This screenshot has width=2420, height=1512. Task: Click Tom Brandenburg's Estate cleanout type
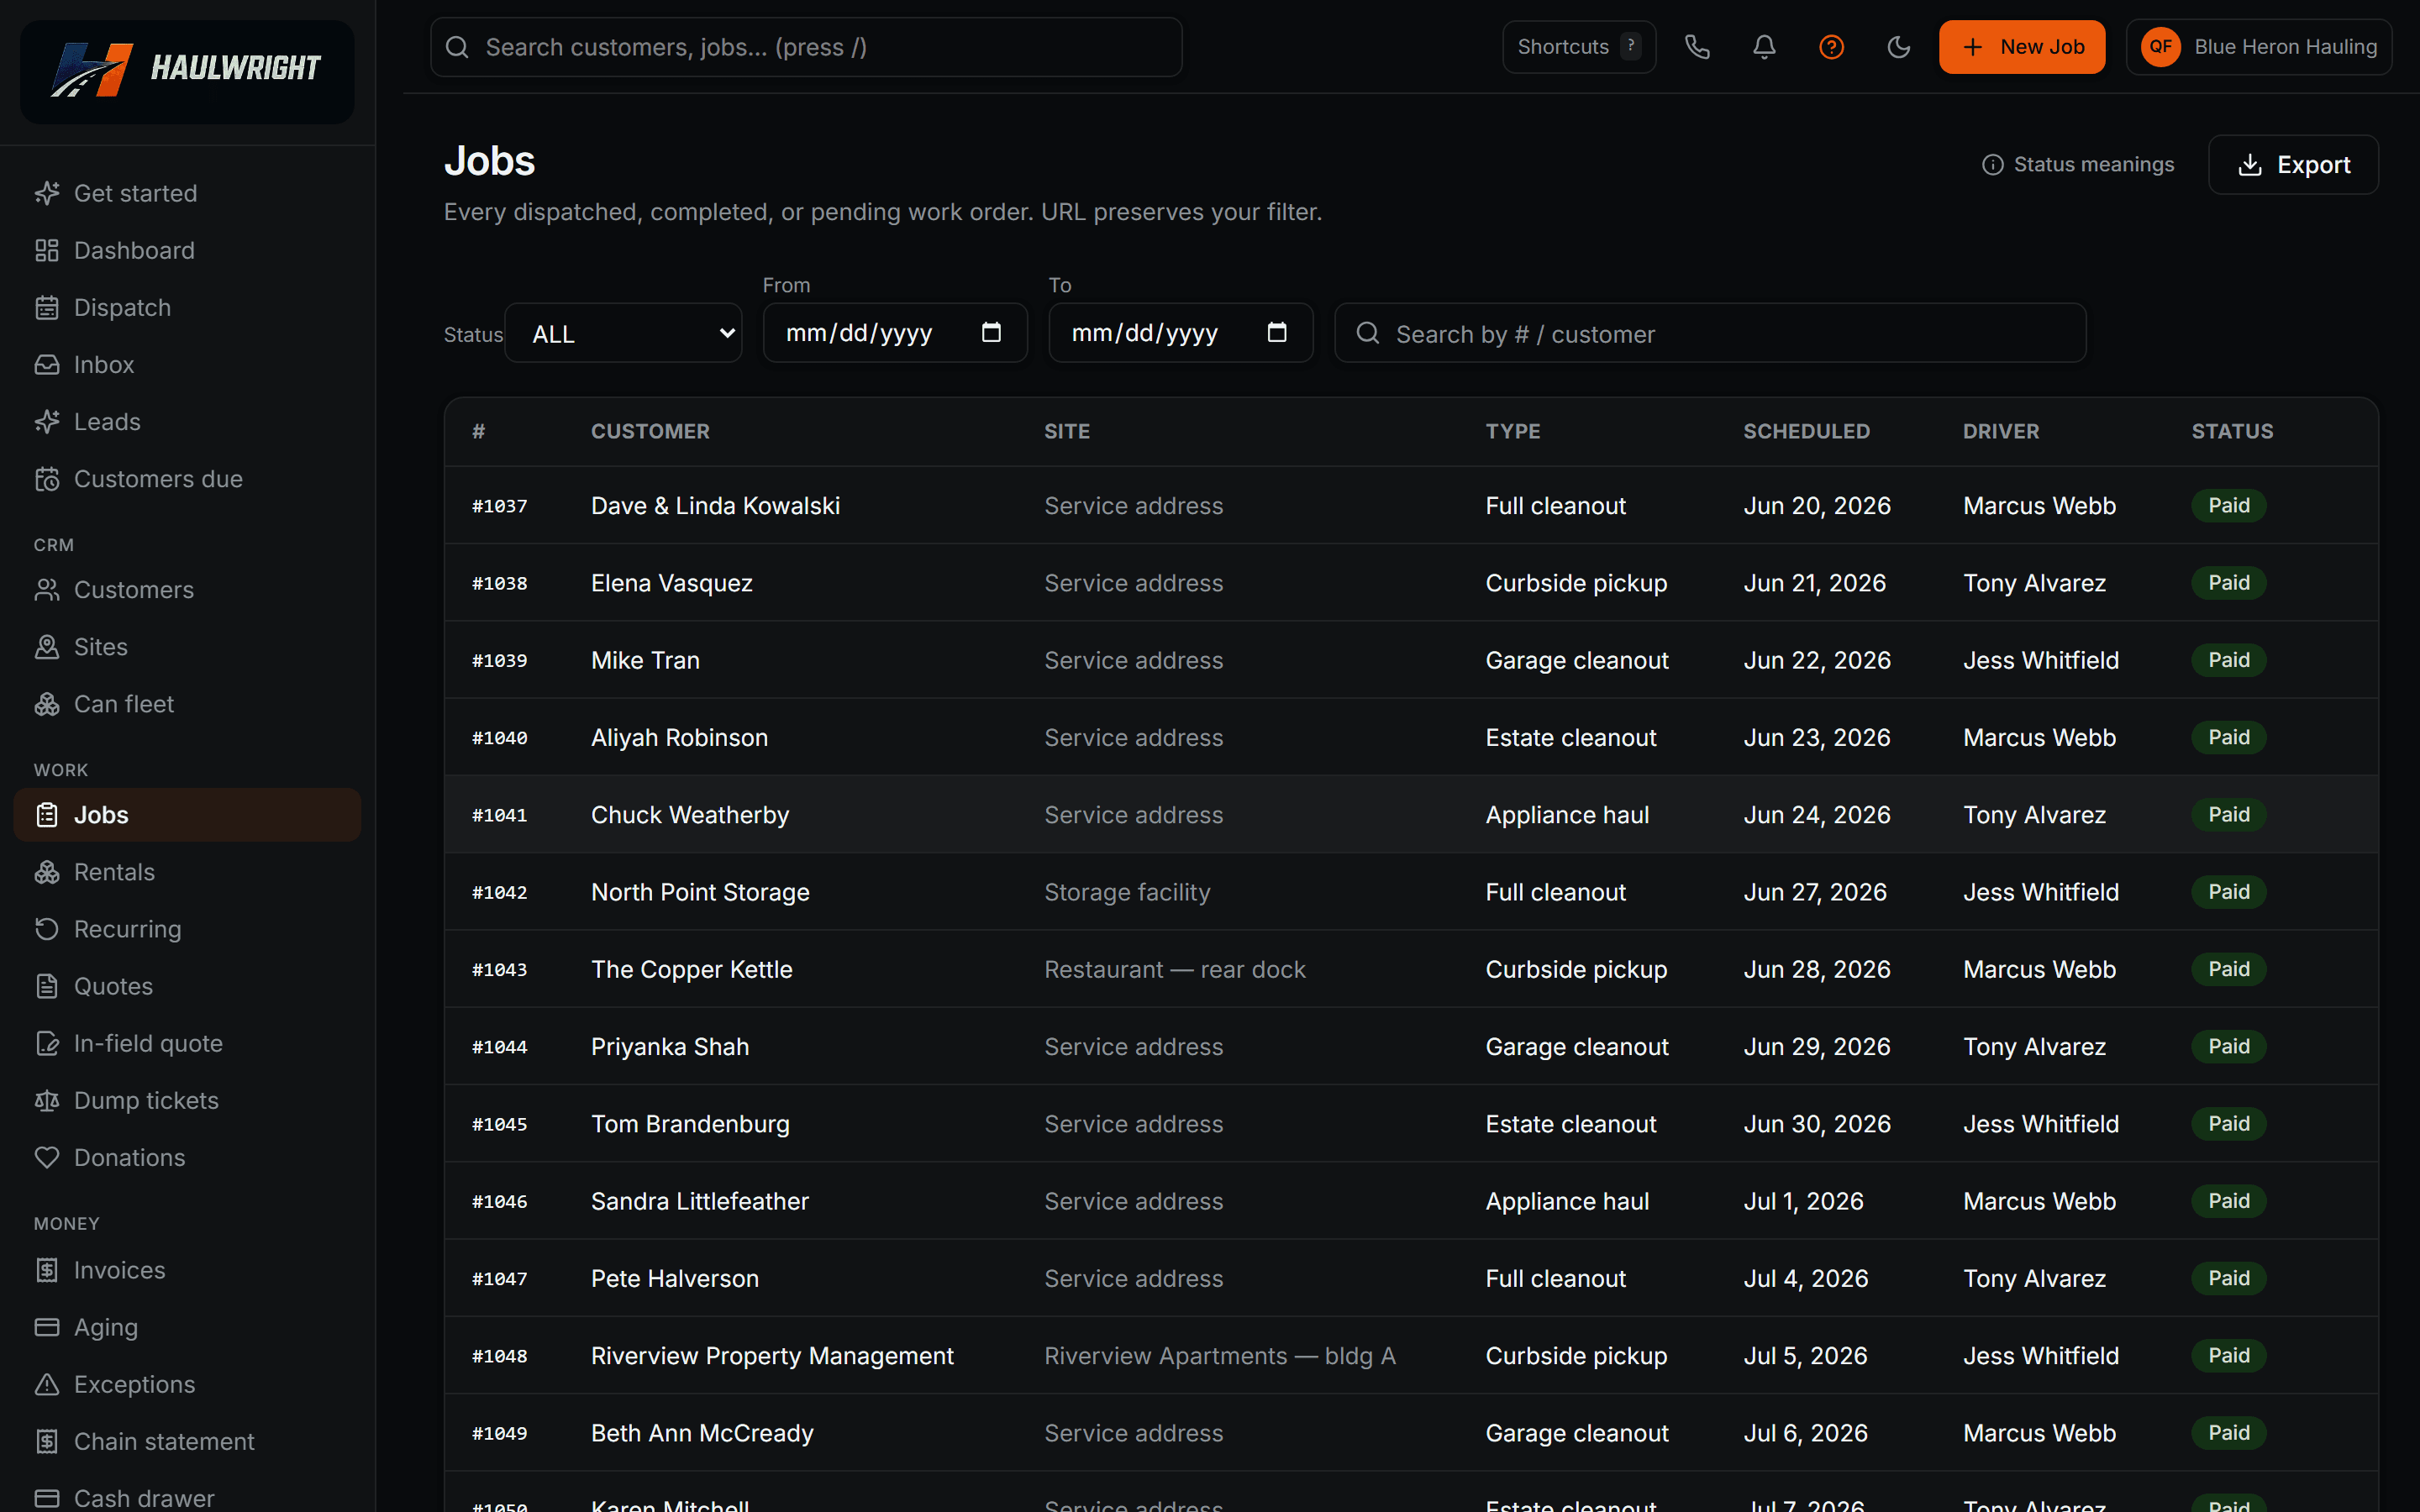[x=1570, y=1124]
